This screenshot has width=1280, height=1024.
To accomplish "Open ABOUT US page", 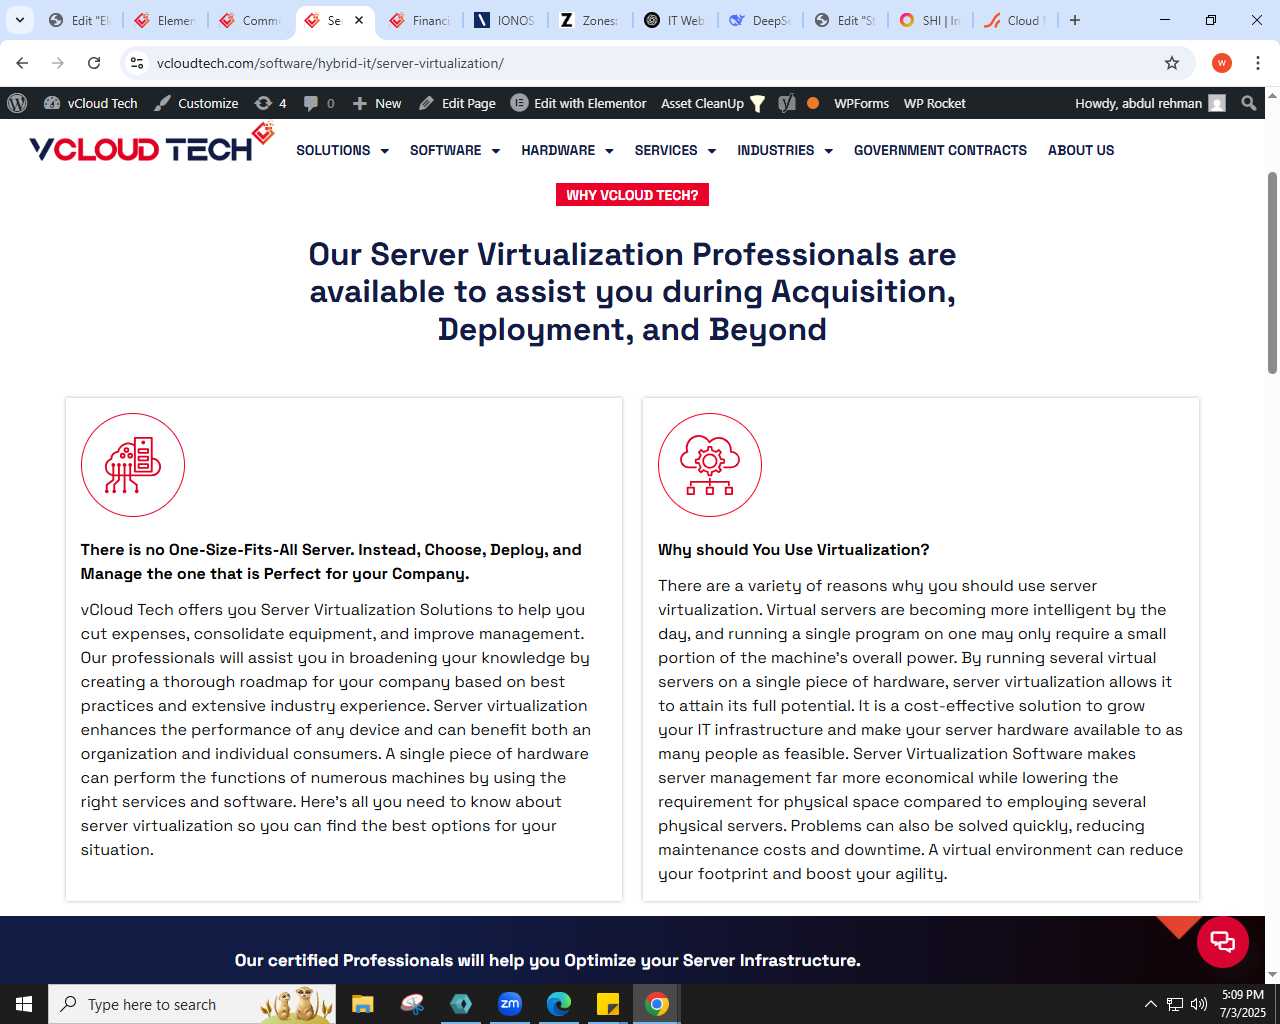I will click(x=1081, y=150).
